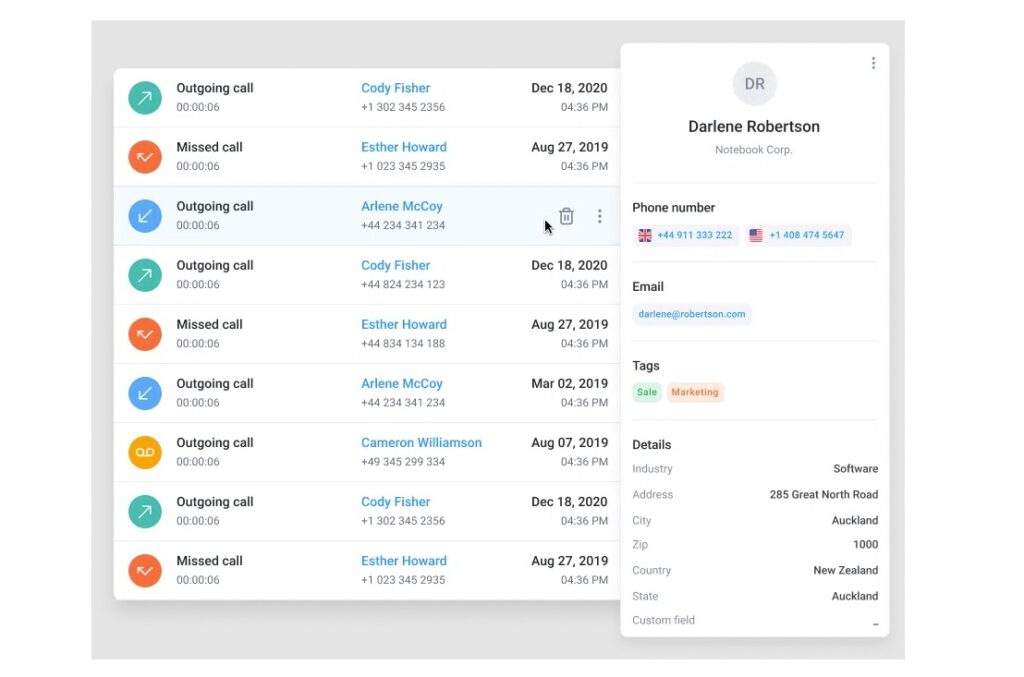Select the Sale tag
The height and width of the screenshot is (677, 1024).
pyautogui.click(x=647, y=392)
